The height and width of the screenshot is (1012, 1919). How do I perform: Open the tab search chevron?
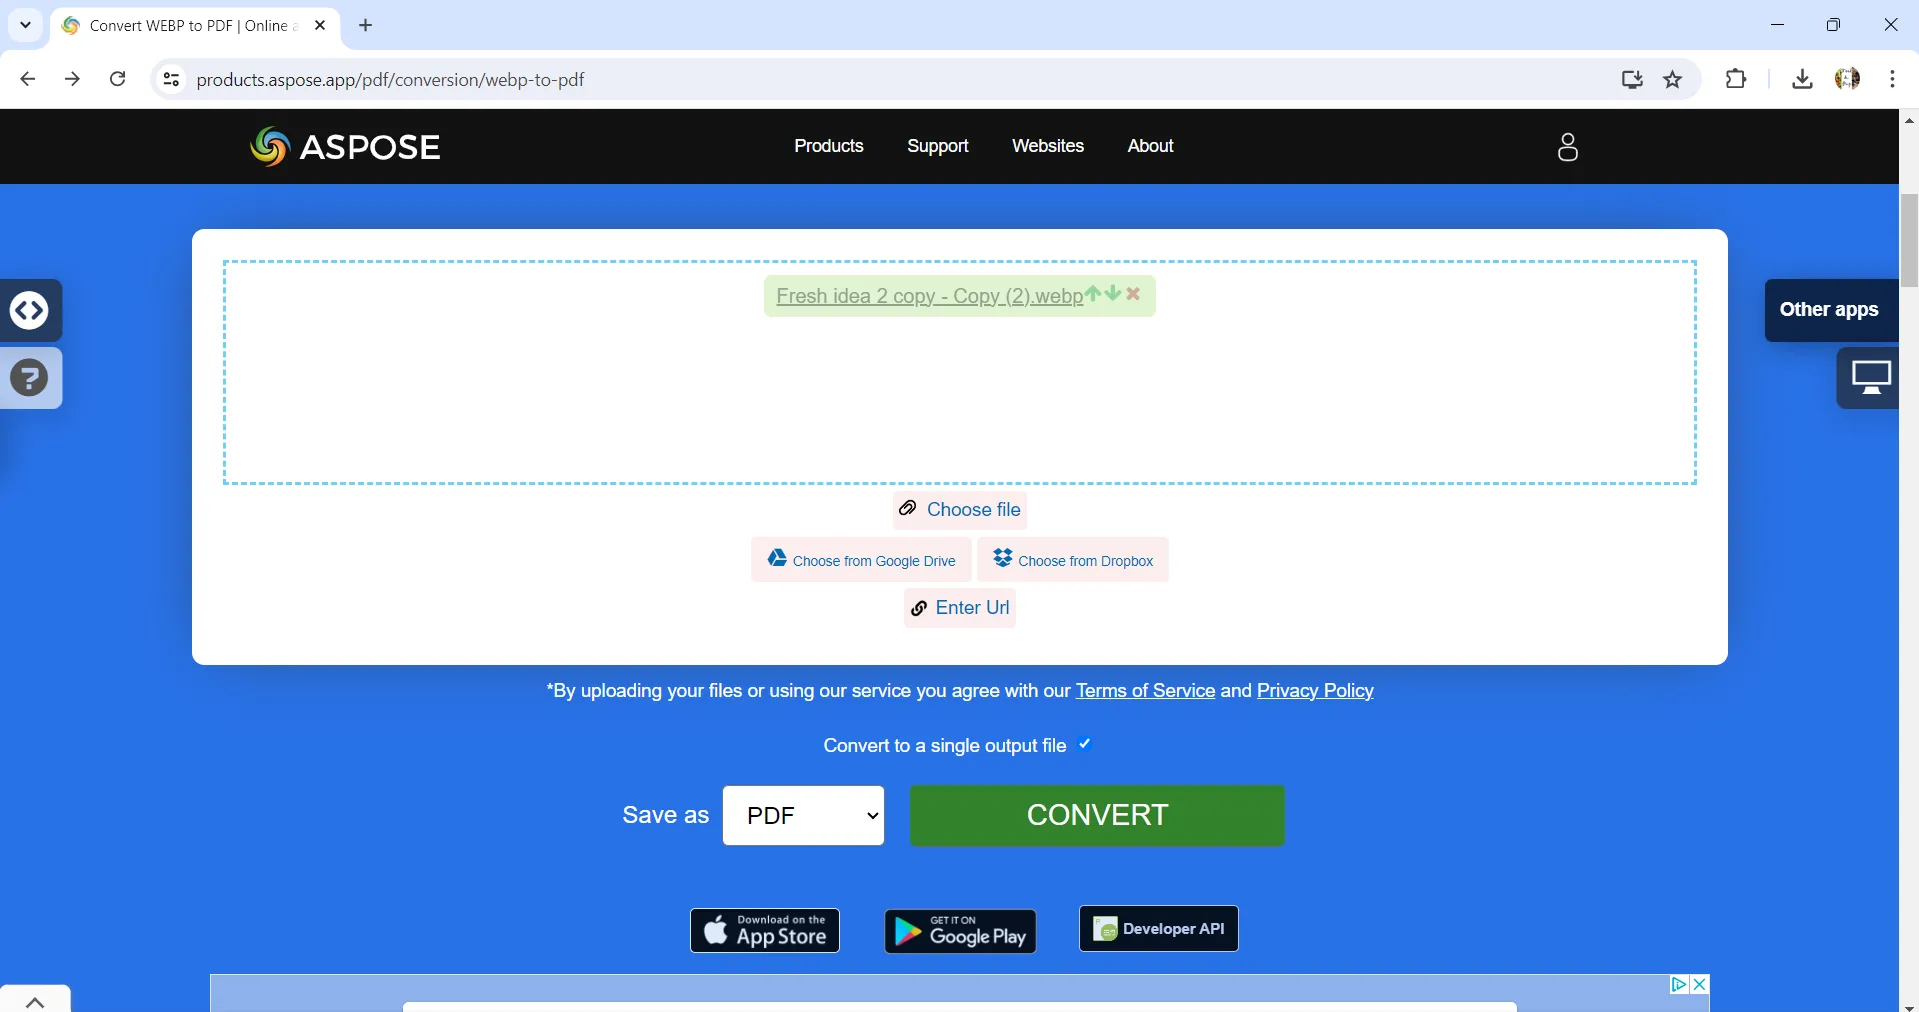pos(25,25)
